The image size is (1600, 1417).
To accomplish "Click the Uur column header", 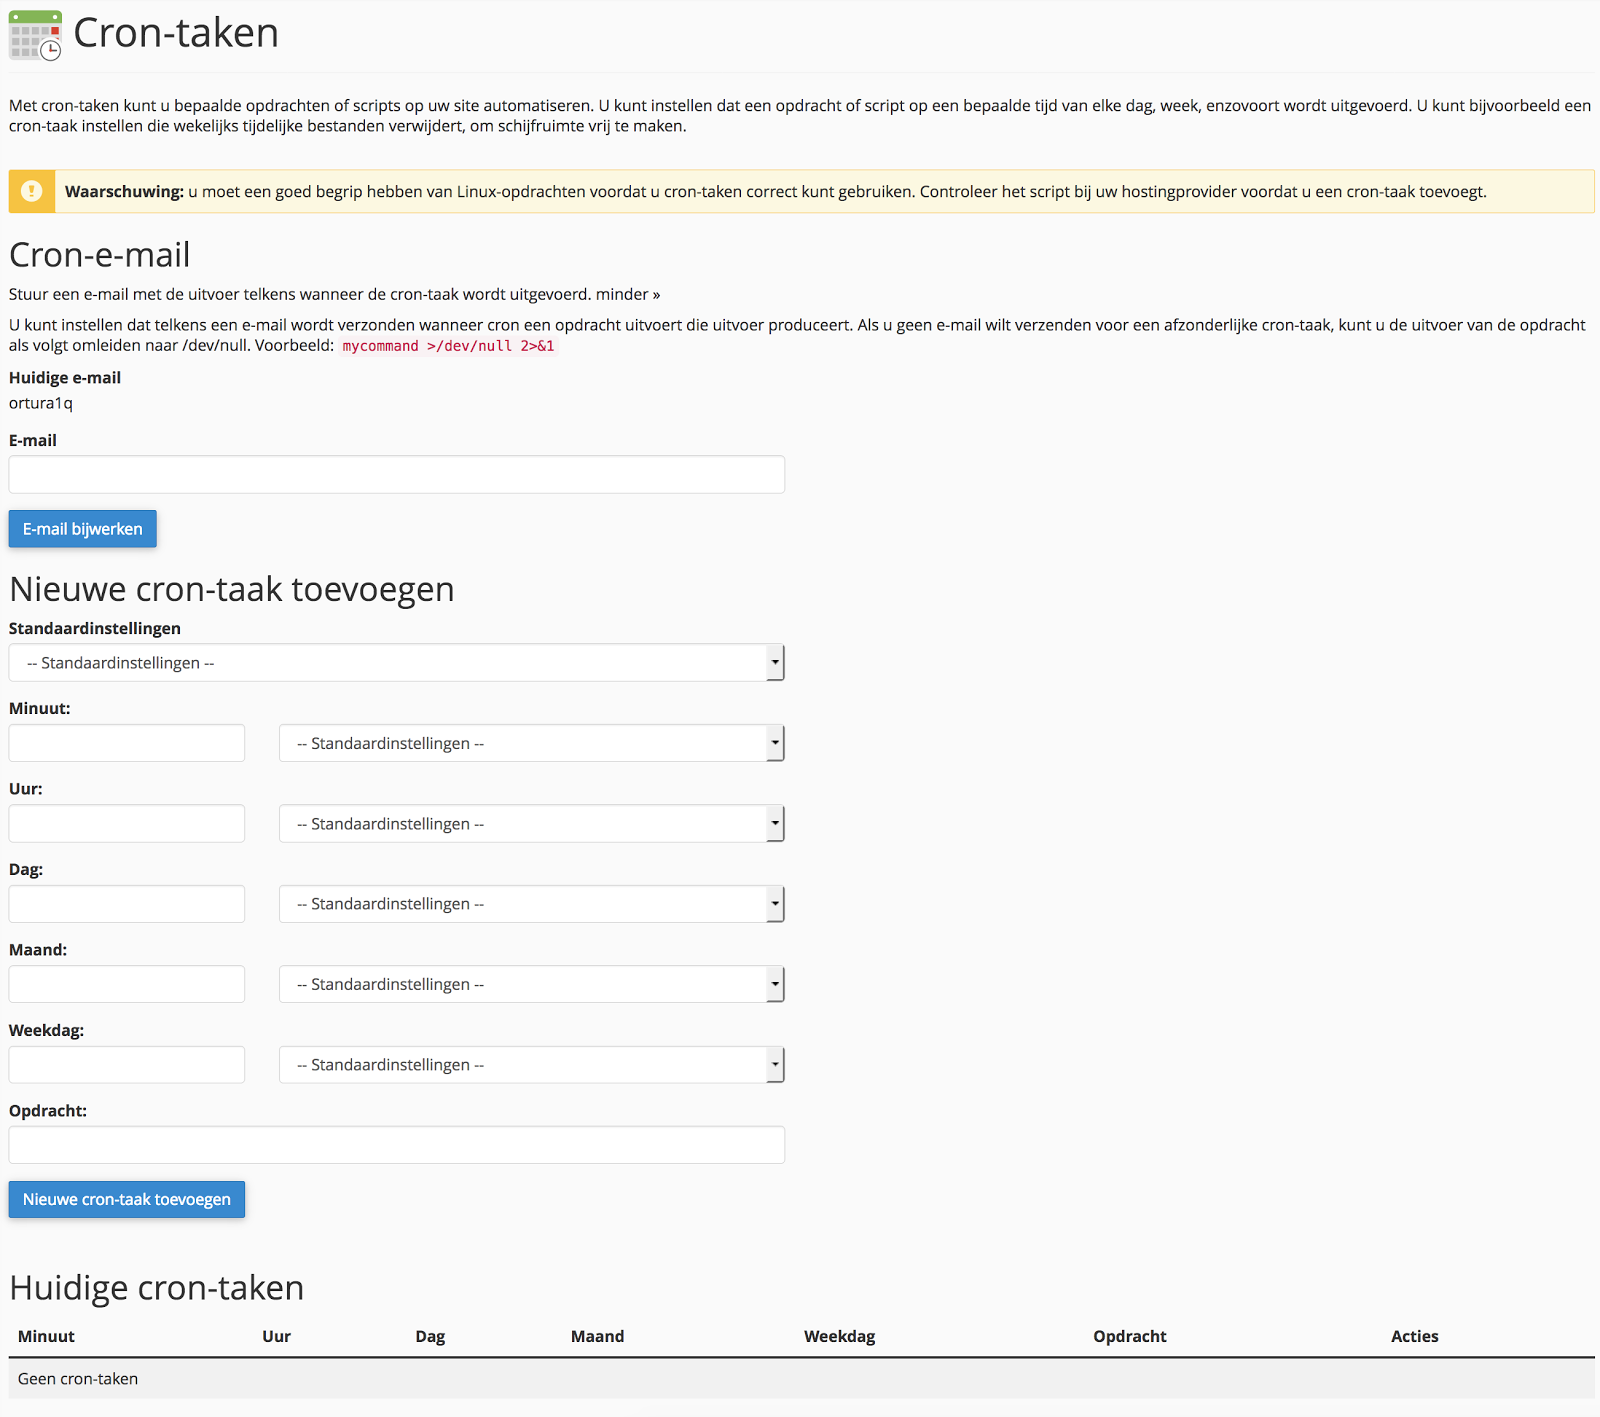I will [x=276, y=1336].
